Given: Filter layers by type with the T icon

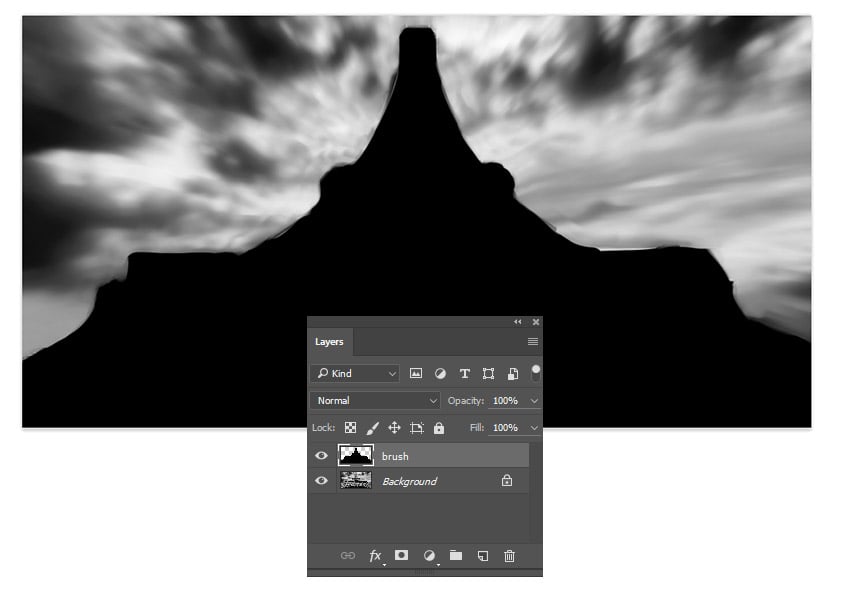Looking at the screenshot, I should point(464,373).
